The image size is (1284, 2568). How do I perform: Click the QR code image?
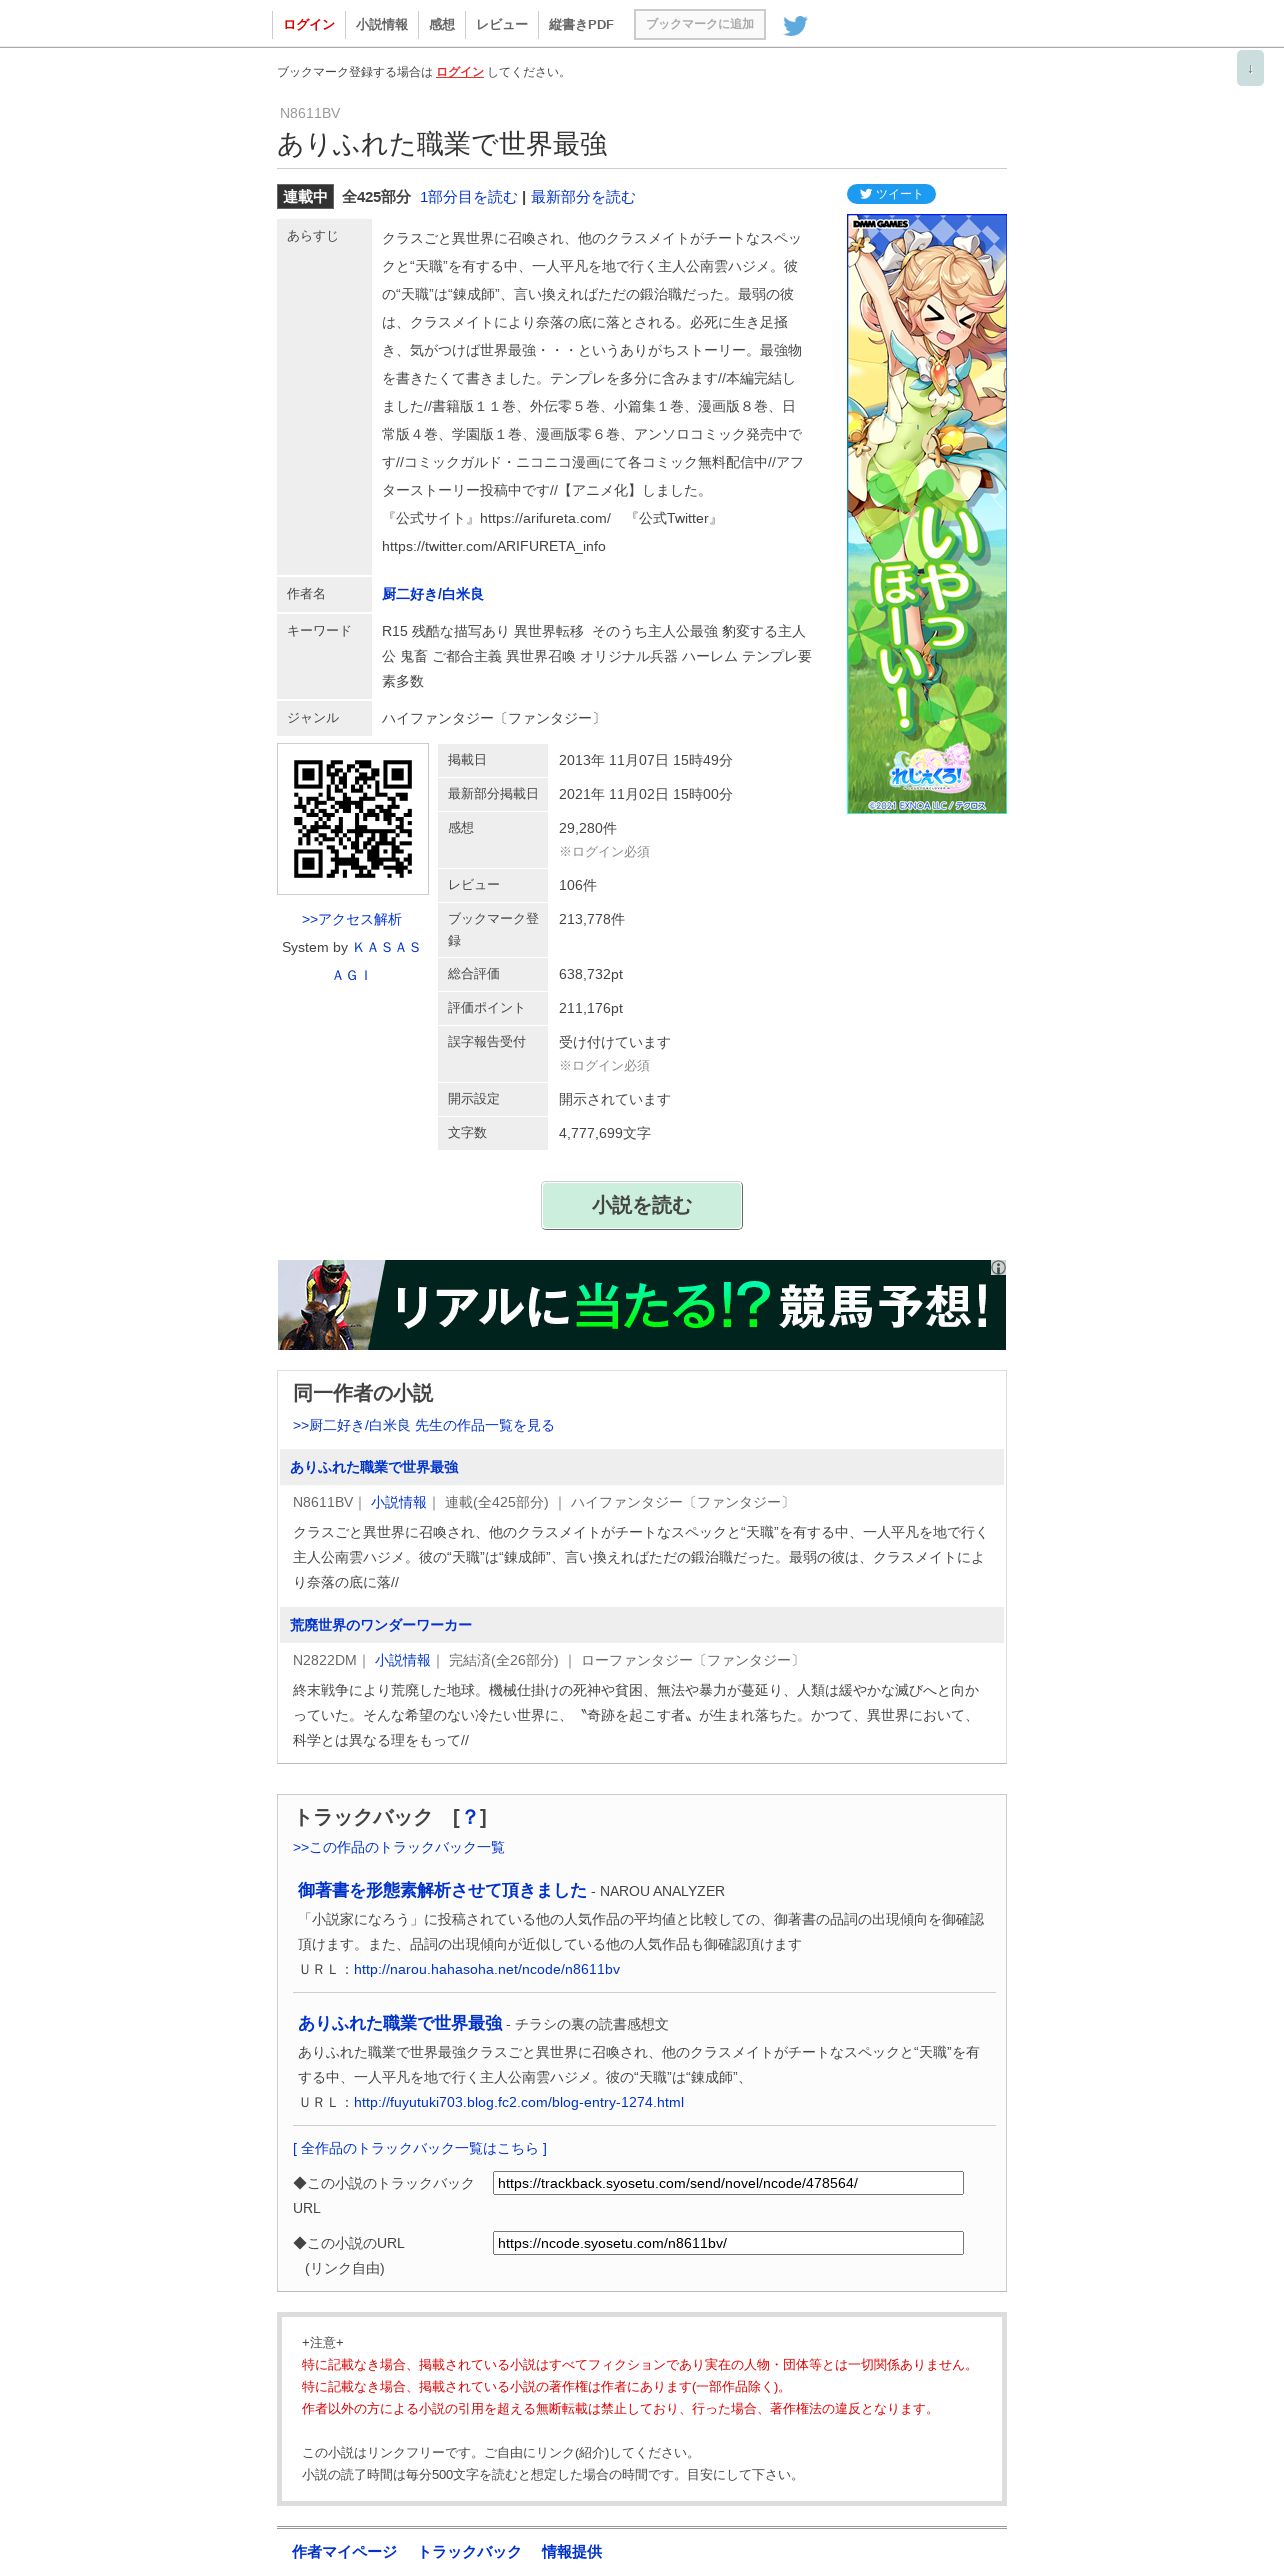353,819
